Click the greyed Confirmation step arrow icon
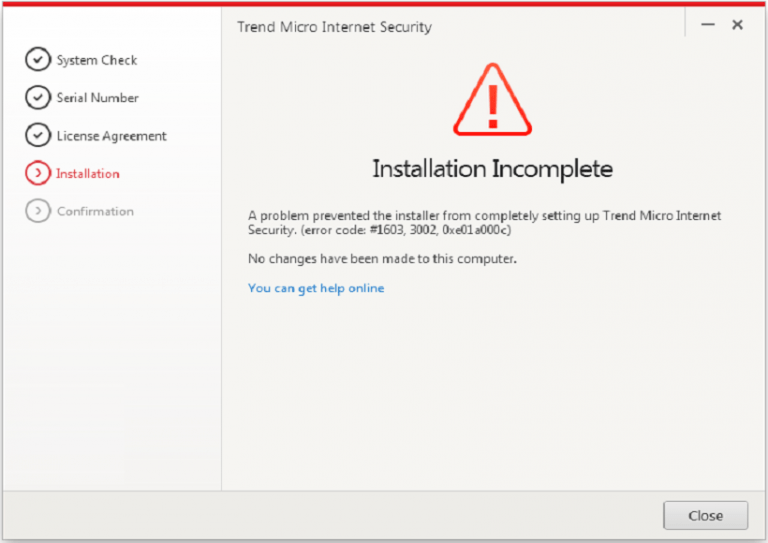Image resolution: width=768 pixels, height=543 pixels. pyautogui.click(x=38, y=211)
